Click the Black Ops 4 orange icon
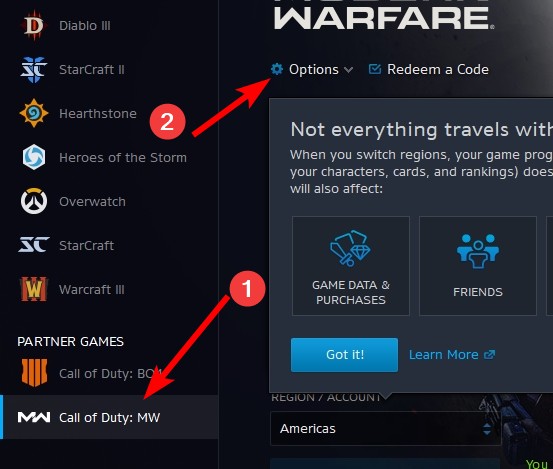Viewport: 553px width, 469px height. [34, 373]
